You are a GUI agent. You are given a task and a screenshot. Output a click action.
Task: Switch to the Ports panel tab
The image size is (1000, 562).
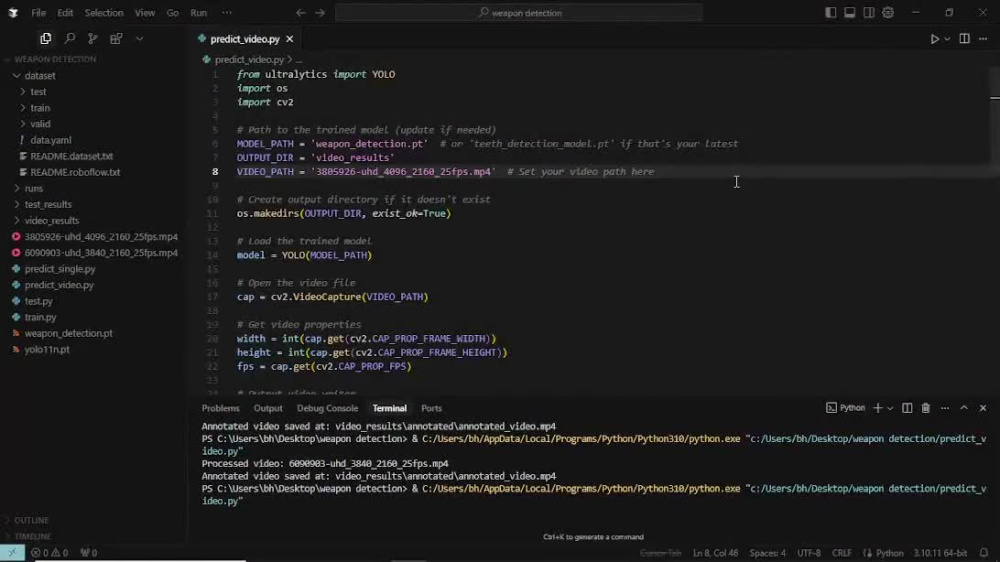pos(431,408)
